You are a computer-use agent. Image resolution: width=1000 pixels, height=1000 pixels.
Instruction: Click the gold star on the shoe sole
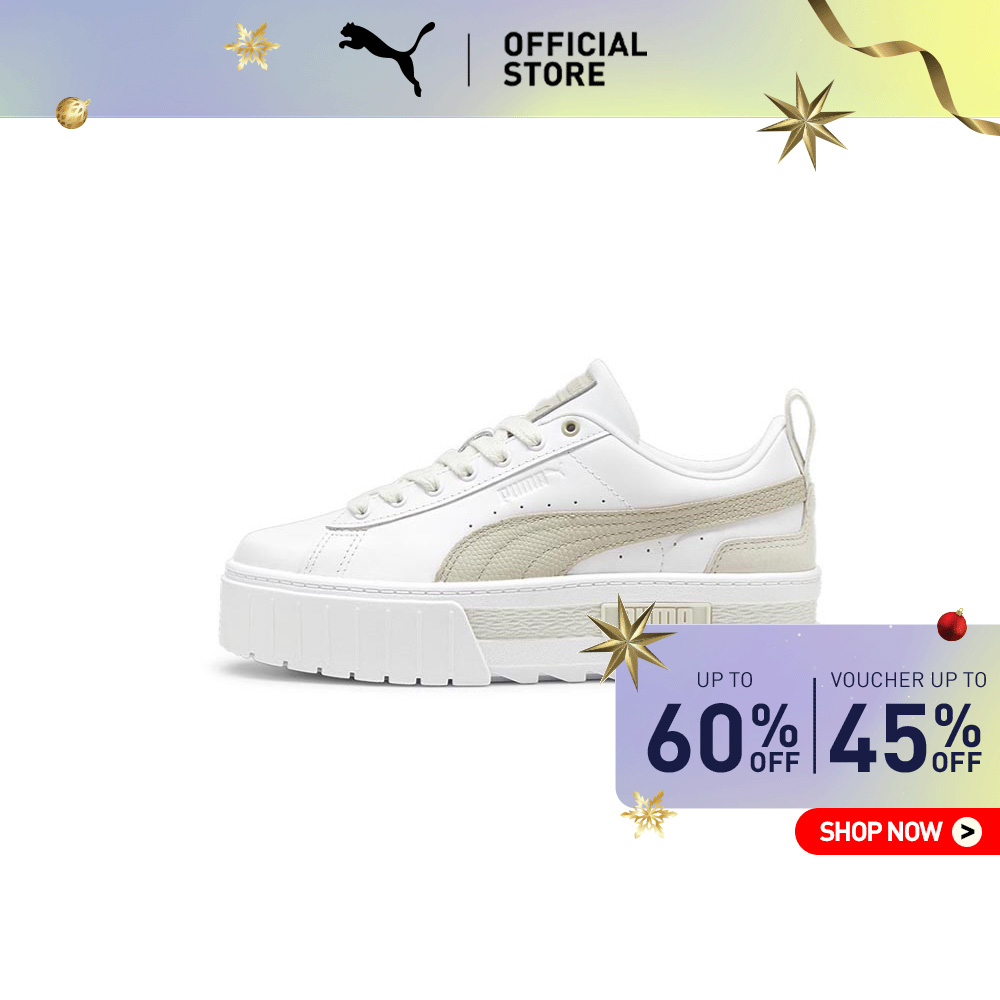626,642
